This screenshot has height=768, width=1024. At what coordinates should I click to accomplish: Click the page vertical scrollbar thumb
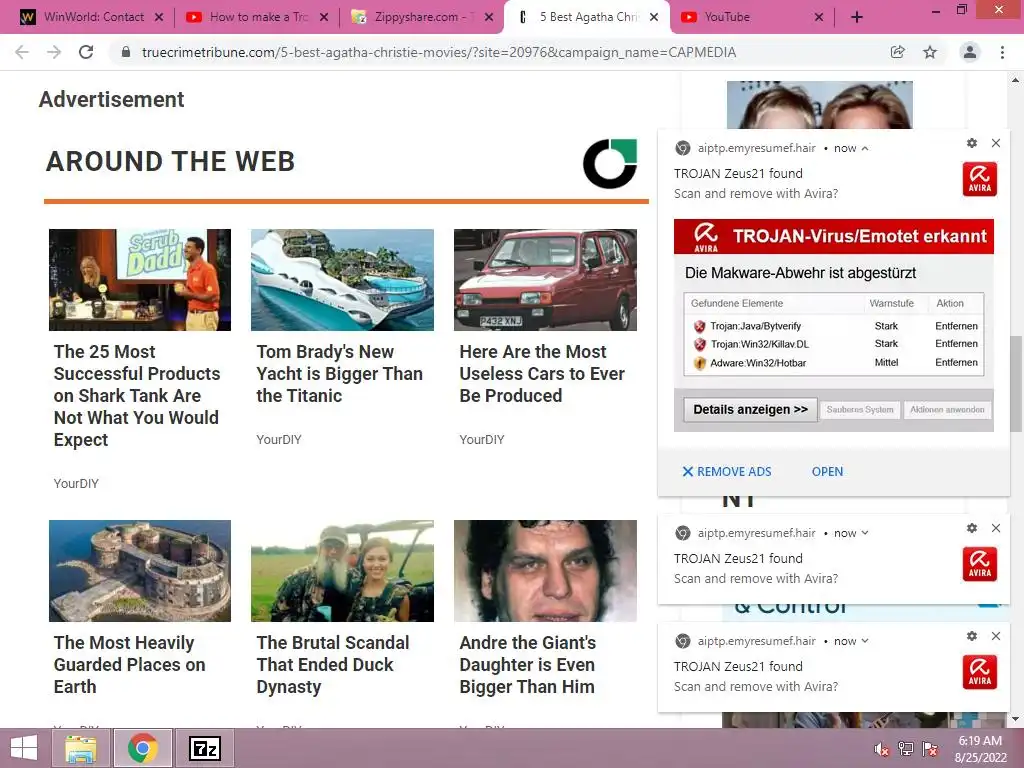coord(1016,383)
